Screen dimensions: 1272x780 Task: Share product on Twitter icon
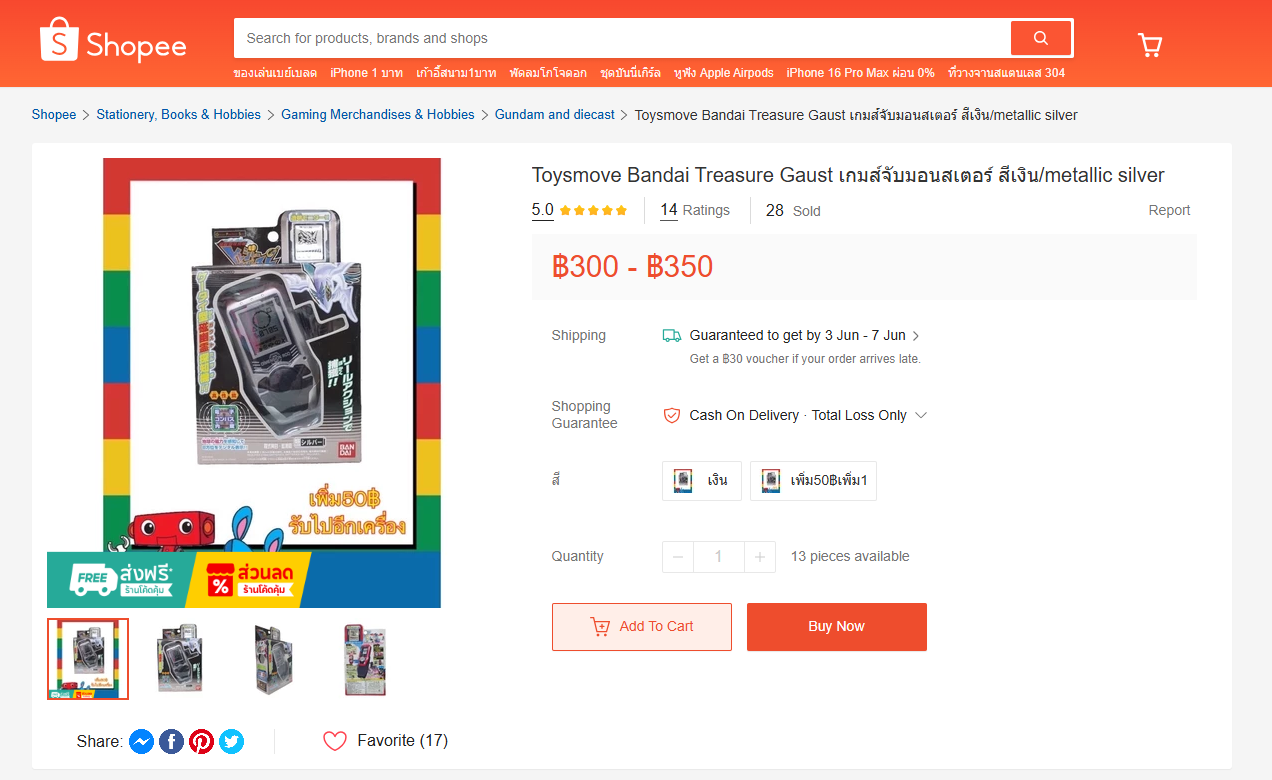pyautogui.click(x=231, y=741)
